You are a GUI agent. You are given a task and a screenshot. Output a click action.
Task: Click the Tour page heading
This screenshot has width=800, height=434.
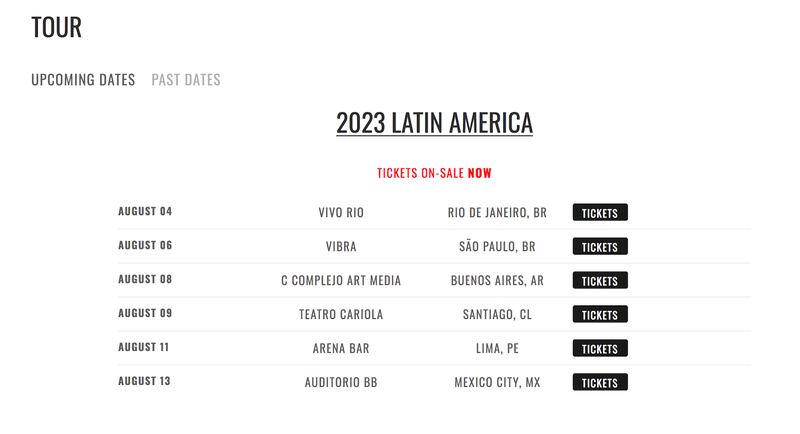(x=56, y=27)
